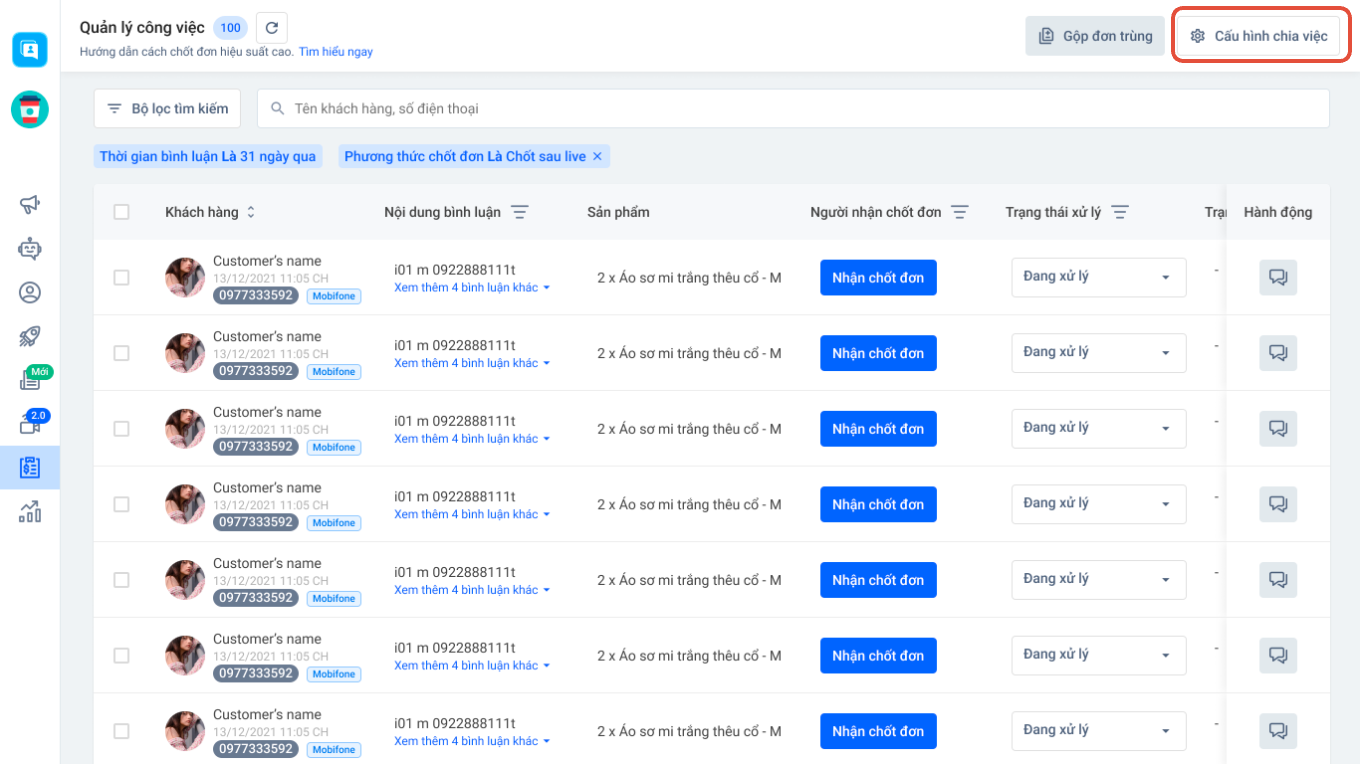The width and height of the screenshot is (1360, 764).
Task: Open the statistics chart icon in sidebar
Action: (x=30, y=512)
